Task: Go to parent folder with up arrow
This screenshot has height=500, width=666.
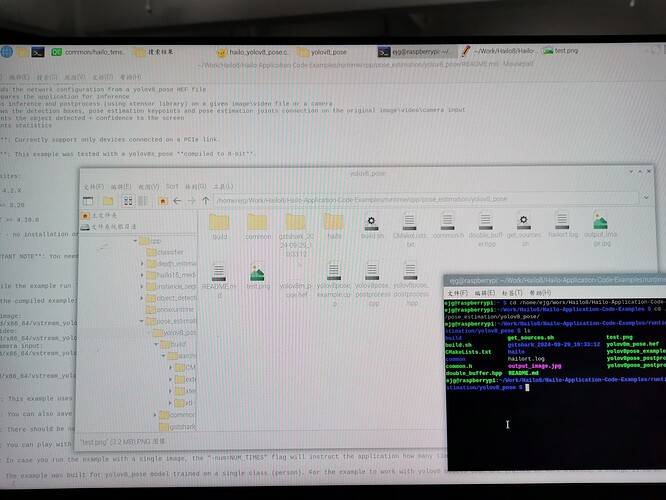Action: tap(206, 201)
